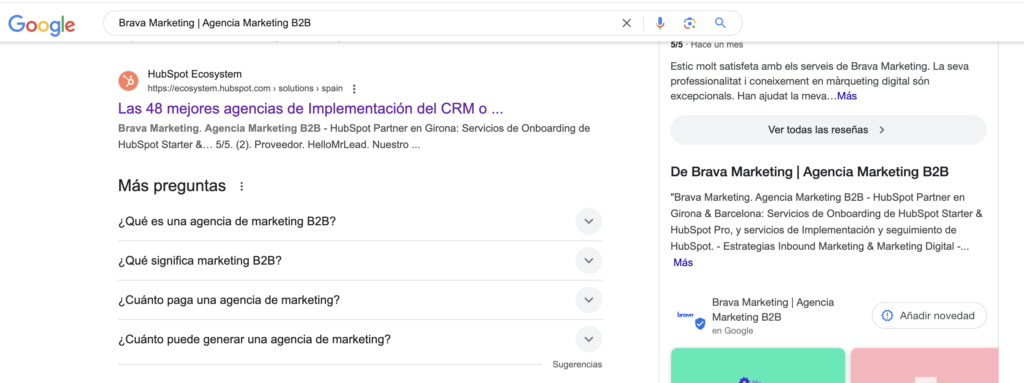Click the "5/5 · Hace un mes" review rating
Screen dimensions: 1024x383
point(707,44)
